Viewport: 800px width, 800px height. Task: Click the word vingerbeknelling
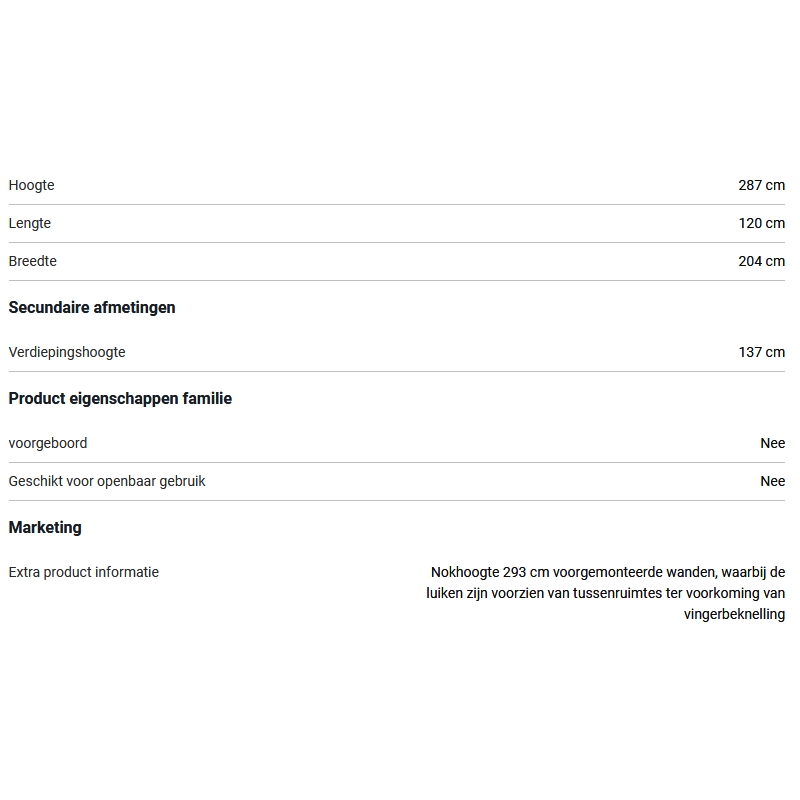point(734,614)
